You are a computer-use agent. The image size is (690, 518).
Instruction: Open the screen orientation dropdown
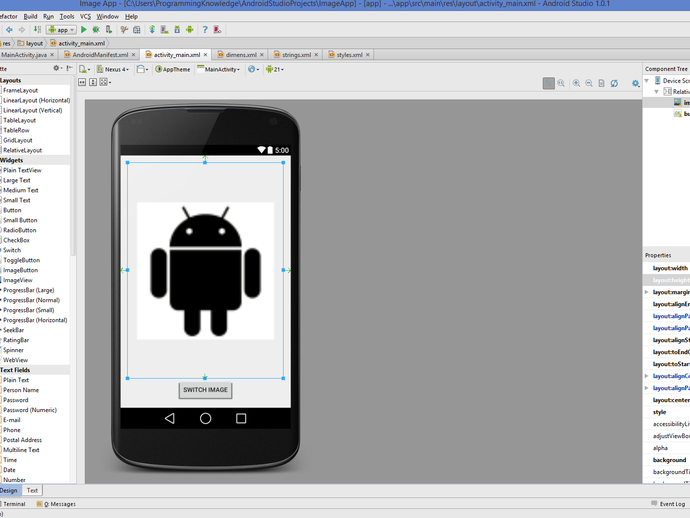pyautogui.click(x=142, y=69)
